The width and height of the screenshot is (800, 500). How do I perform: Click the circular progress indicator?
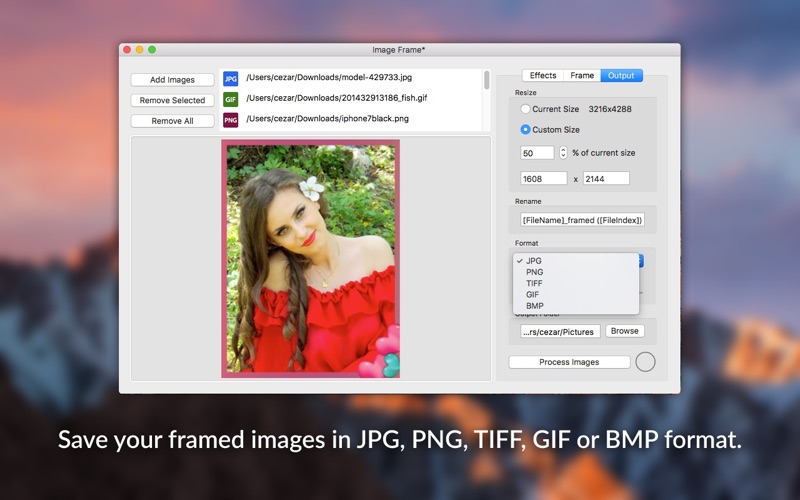click(645, 362)
